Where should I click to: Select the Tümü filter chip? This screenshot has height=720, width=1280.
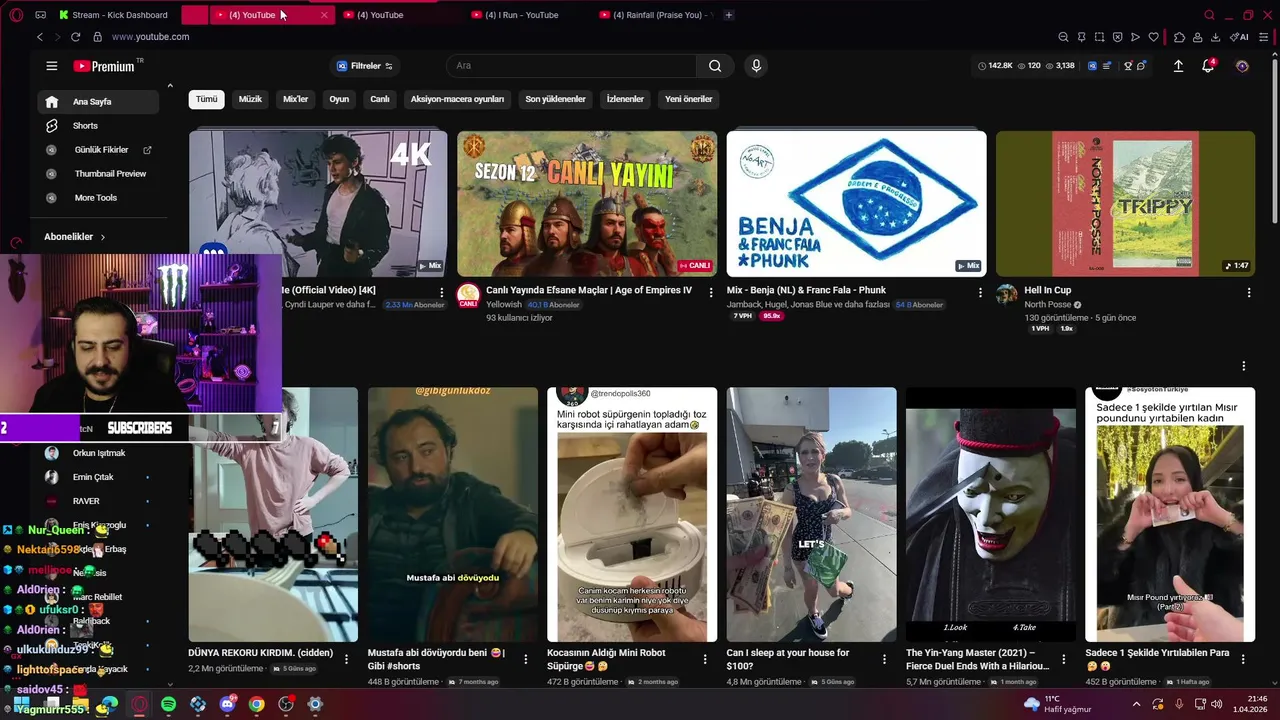tap(206, 99)
